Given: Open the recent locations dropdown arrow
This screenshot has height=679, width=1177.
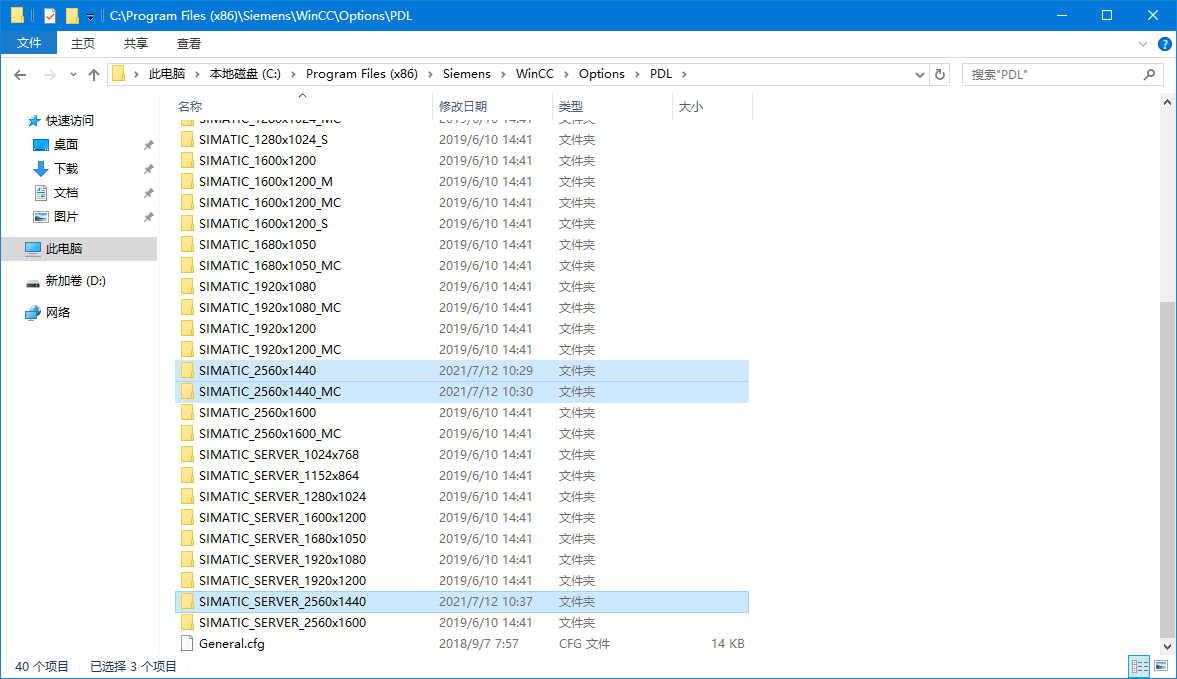Looking at the screenshot, I should coord(73,74).
